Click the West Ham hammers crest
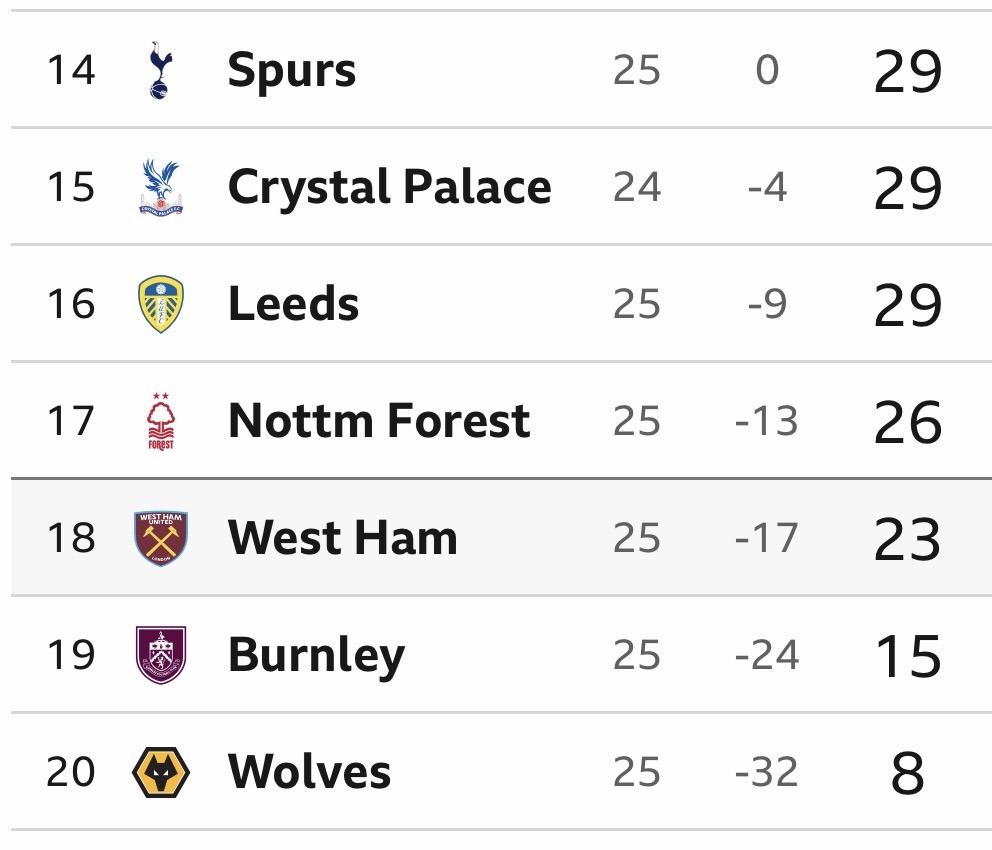 (x=160, y=538)
